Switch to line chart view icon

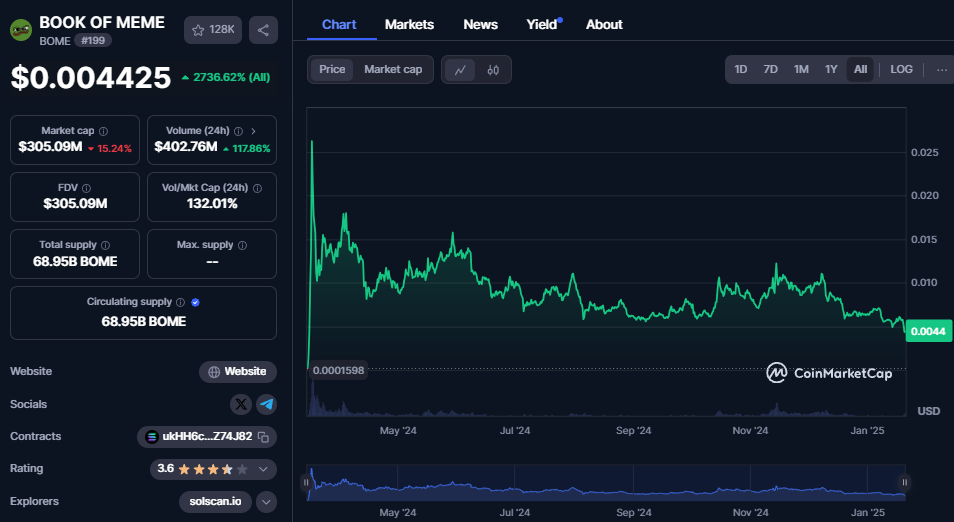460,69
